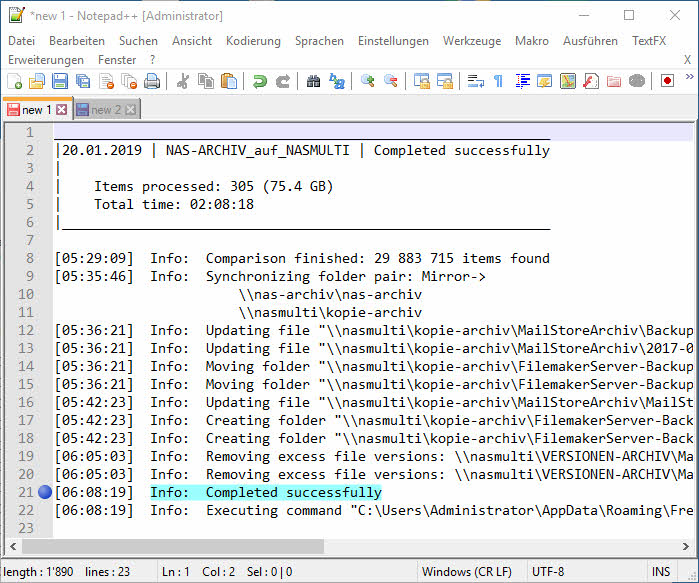
Task: Open the Bearbeiten menu
Action: [x=77, y=41]
